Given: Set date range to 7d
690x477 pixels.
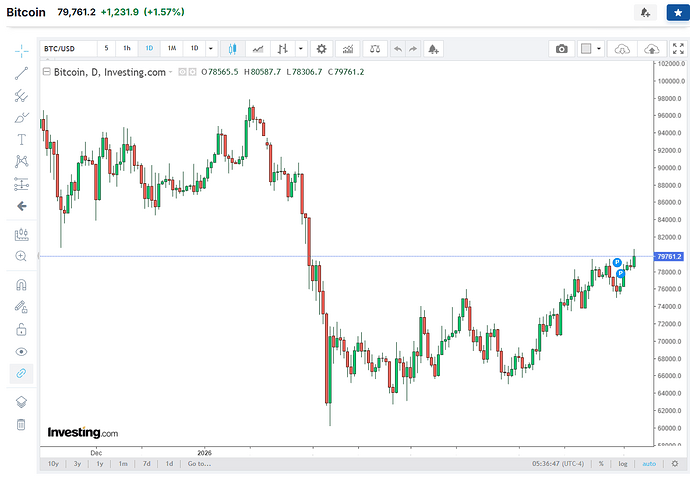Looking at the screenshot, I should [x=147, y=463].
